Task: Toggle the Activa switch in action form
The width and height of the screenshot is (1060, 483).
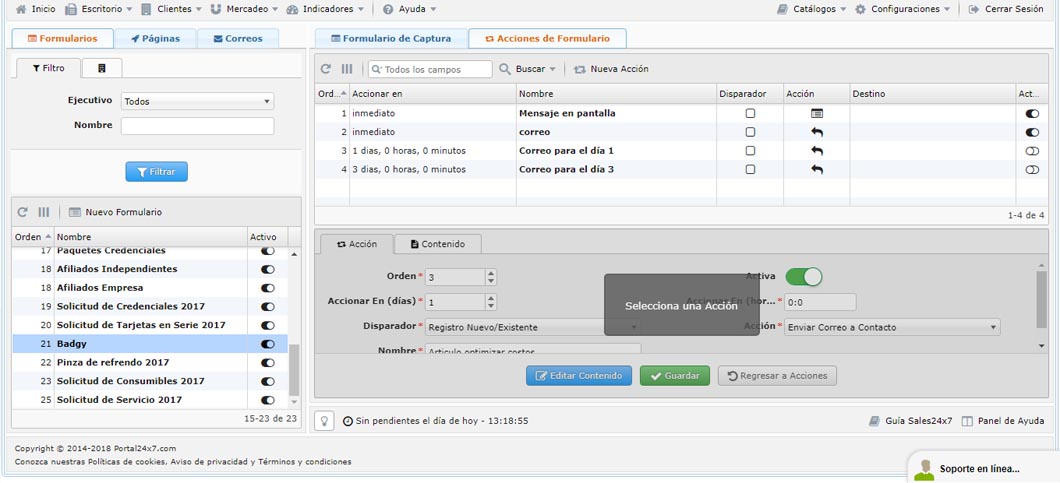Action: (x=804, y=276)
